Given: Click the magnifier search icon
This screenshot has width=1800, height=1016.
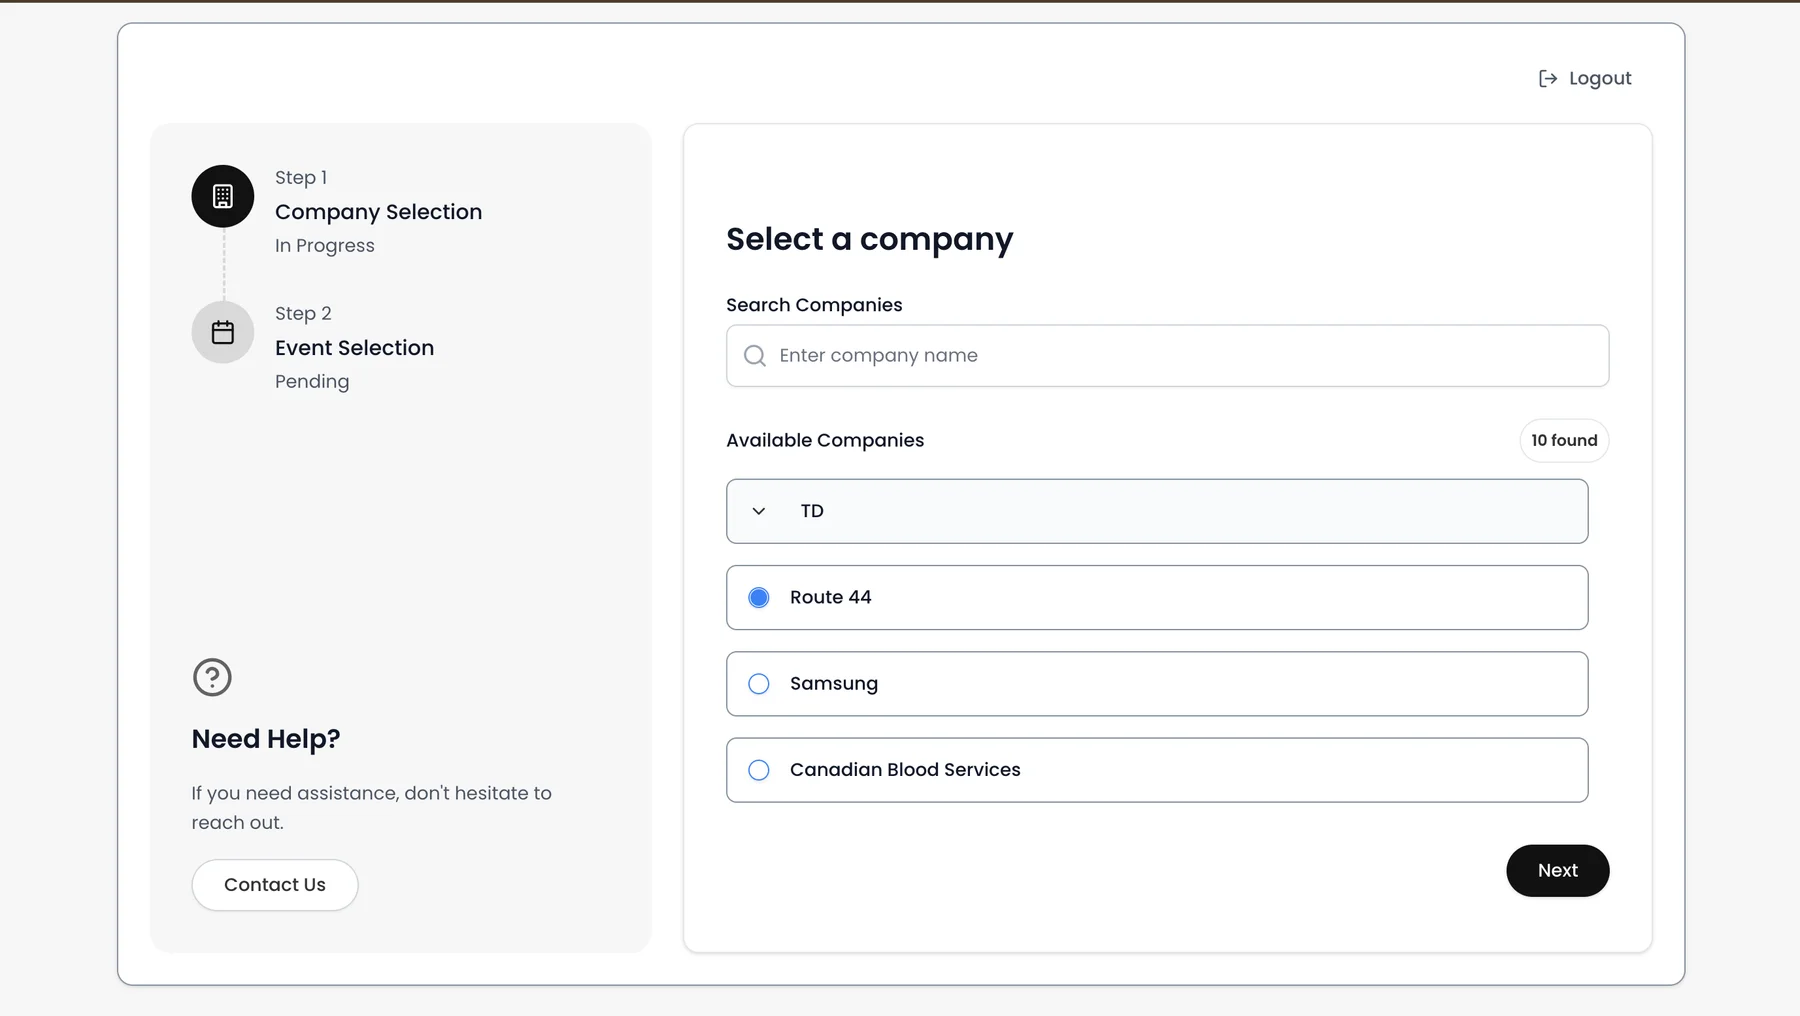Looking at the screenshot, I should click(755, 356).
